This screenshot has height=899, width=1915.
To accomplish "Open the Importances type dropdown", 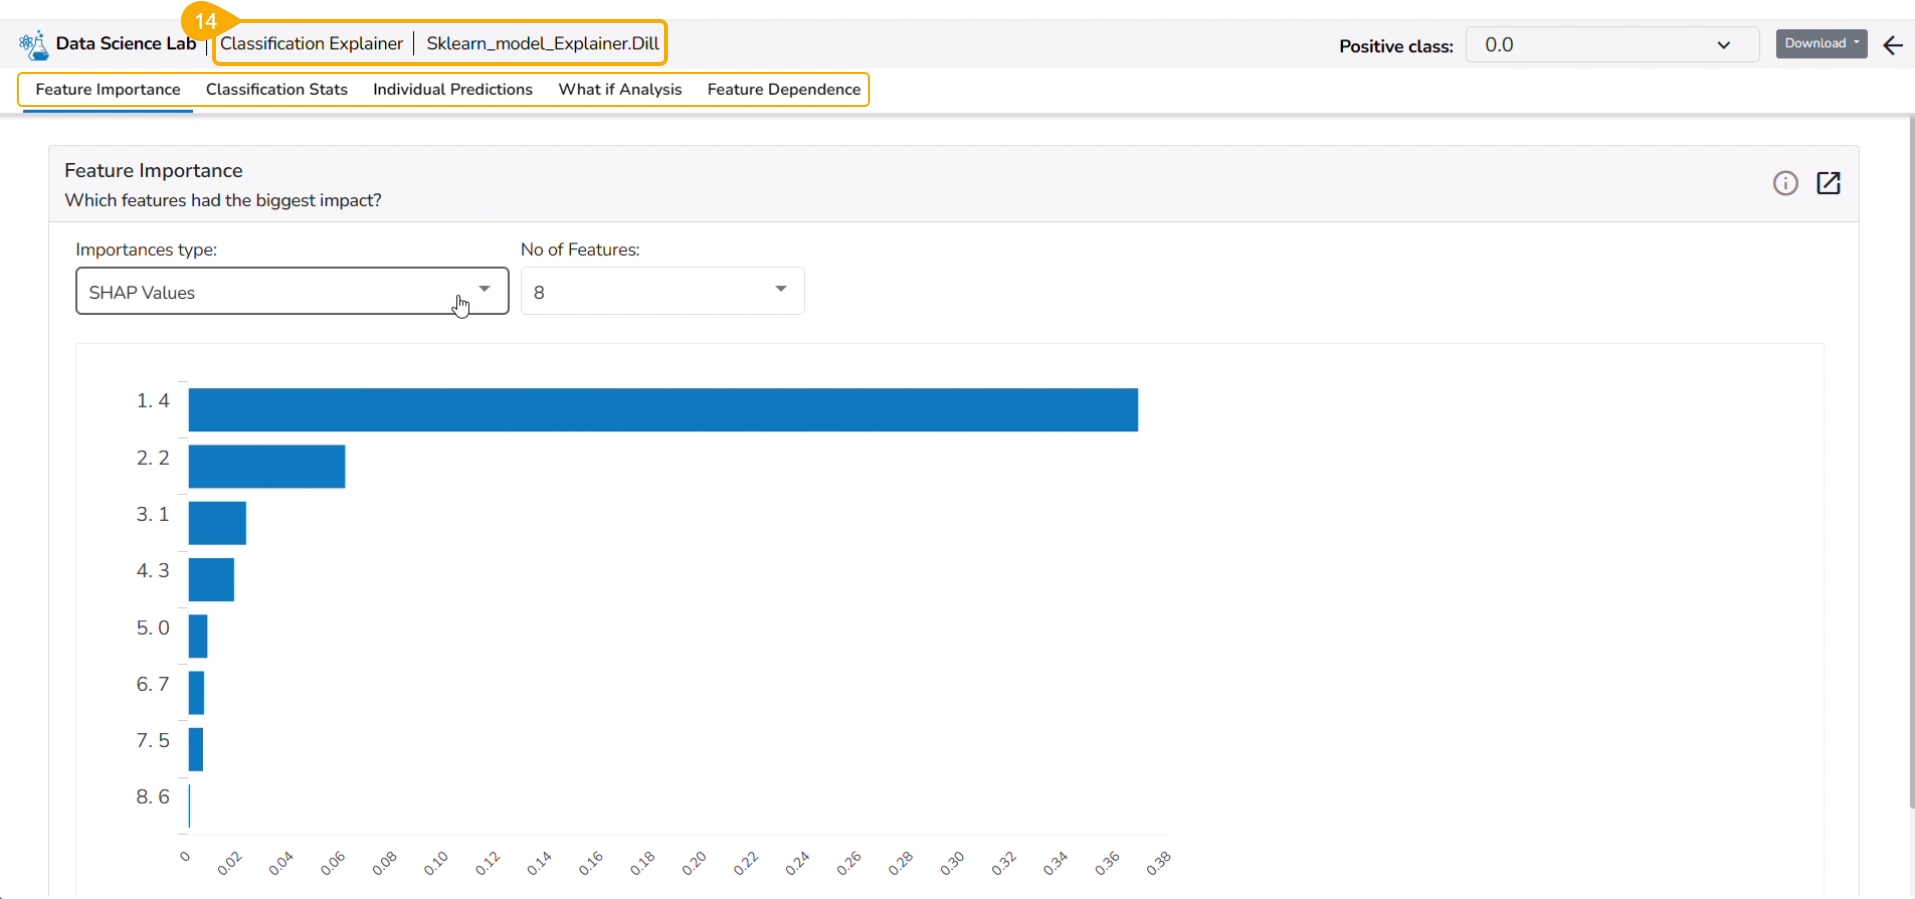I will coord(292,291).
